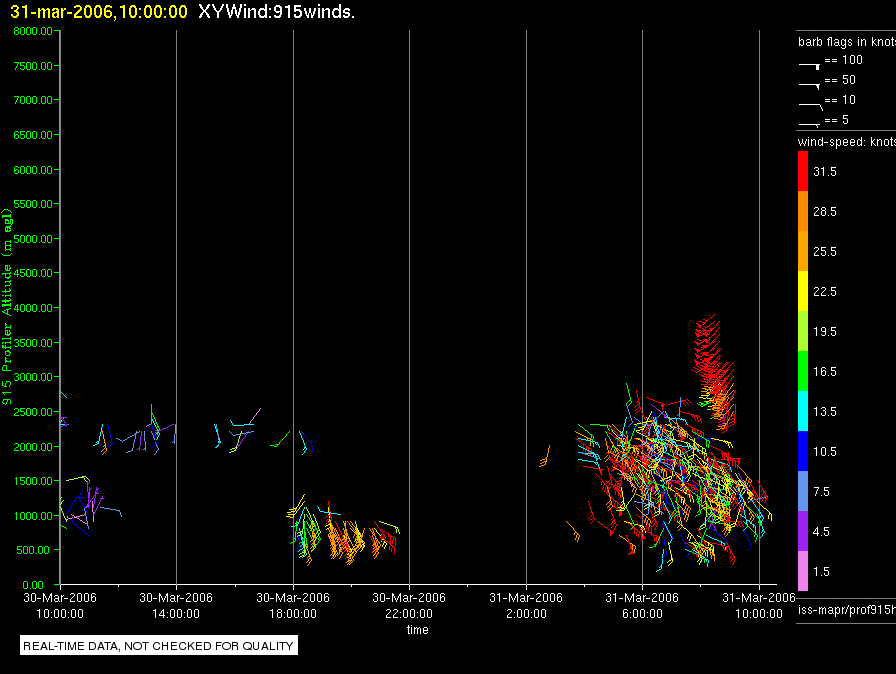Click the purple 4.5 knots swatch

click(x=803, y=531)
